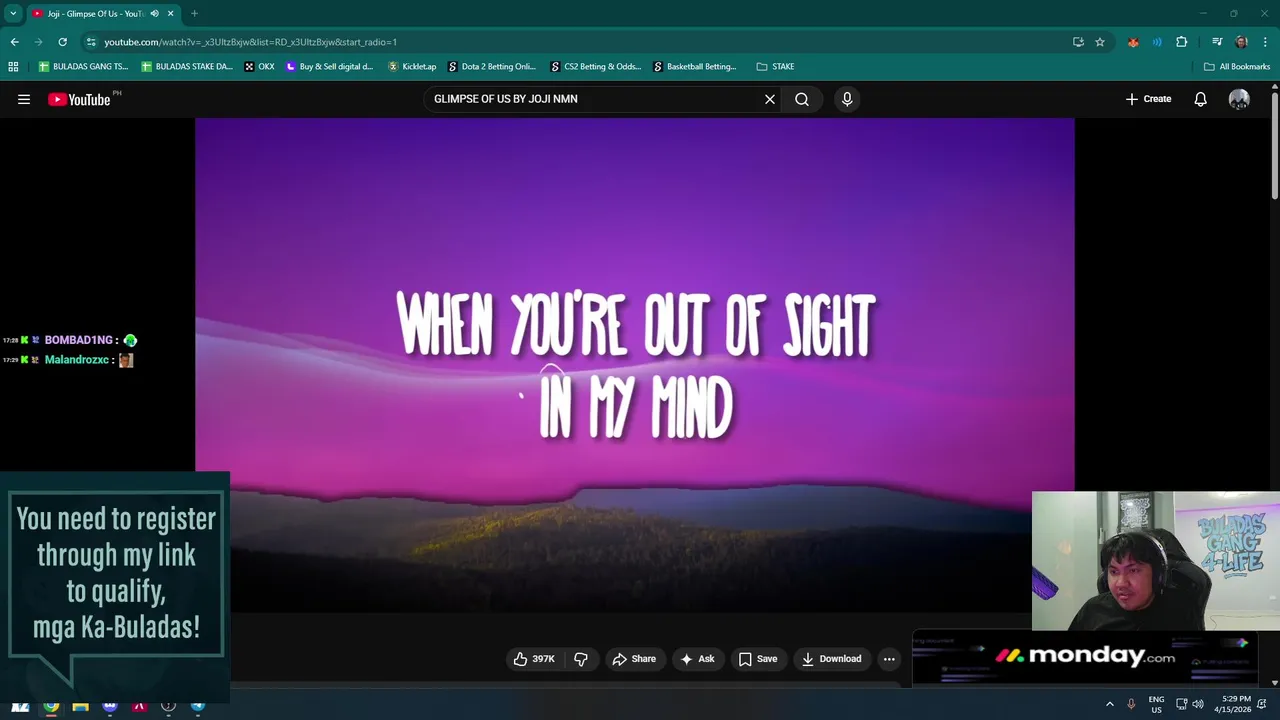
Task: Save the video to a playlist
Action: point(758,659)
